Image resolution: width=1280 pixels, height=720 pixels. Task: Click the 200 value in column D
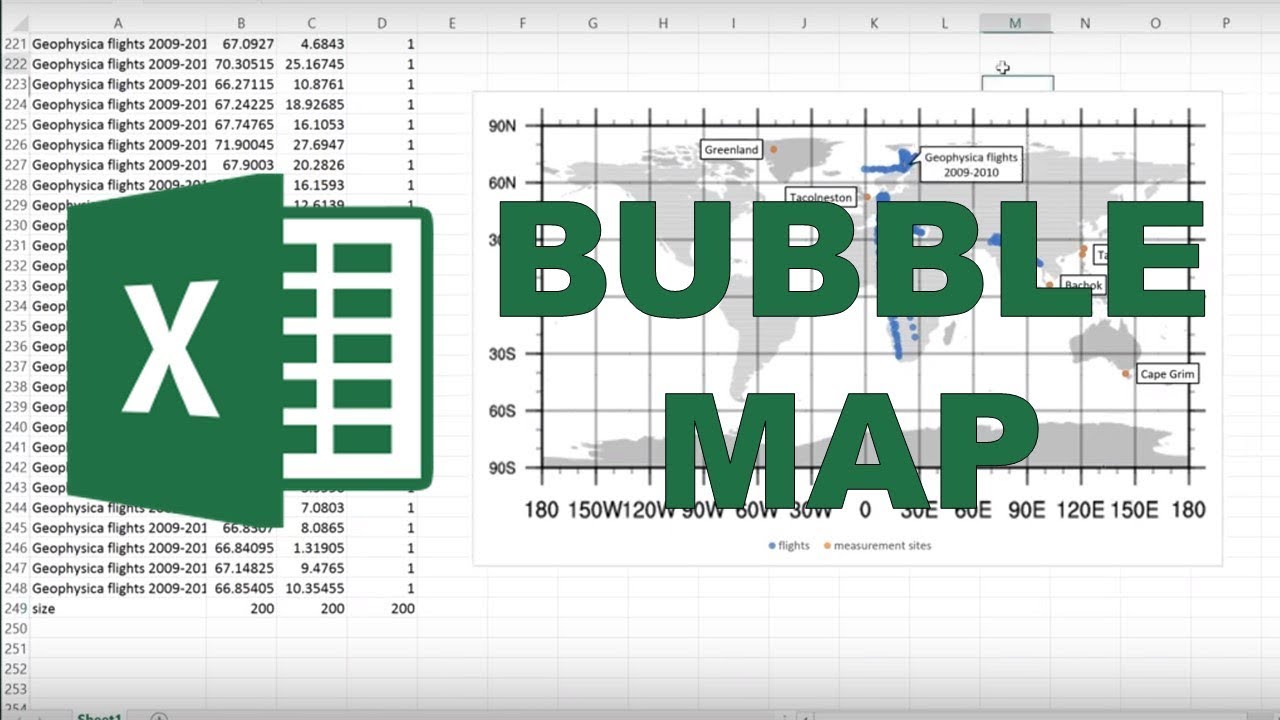click(382, 608)
